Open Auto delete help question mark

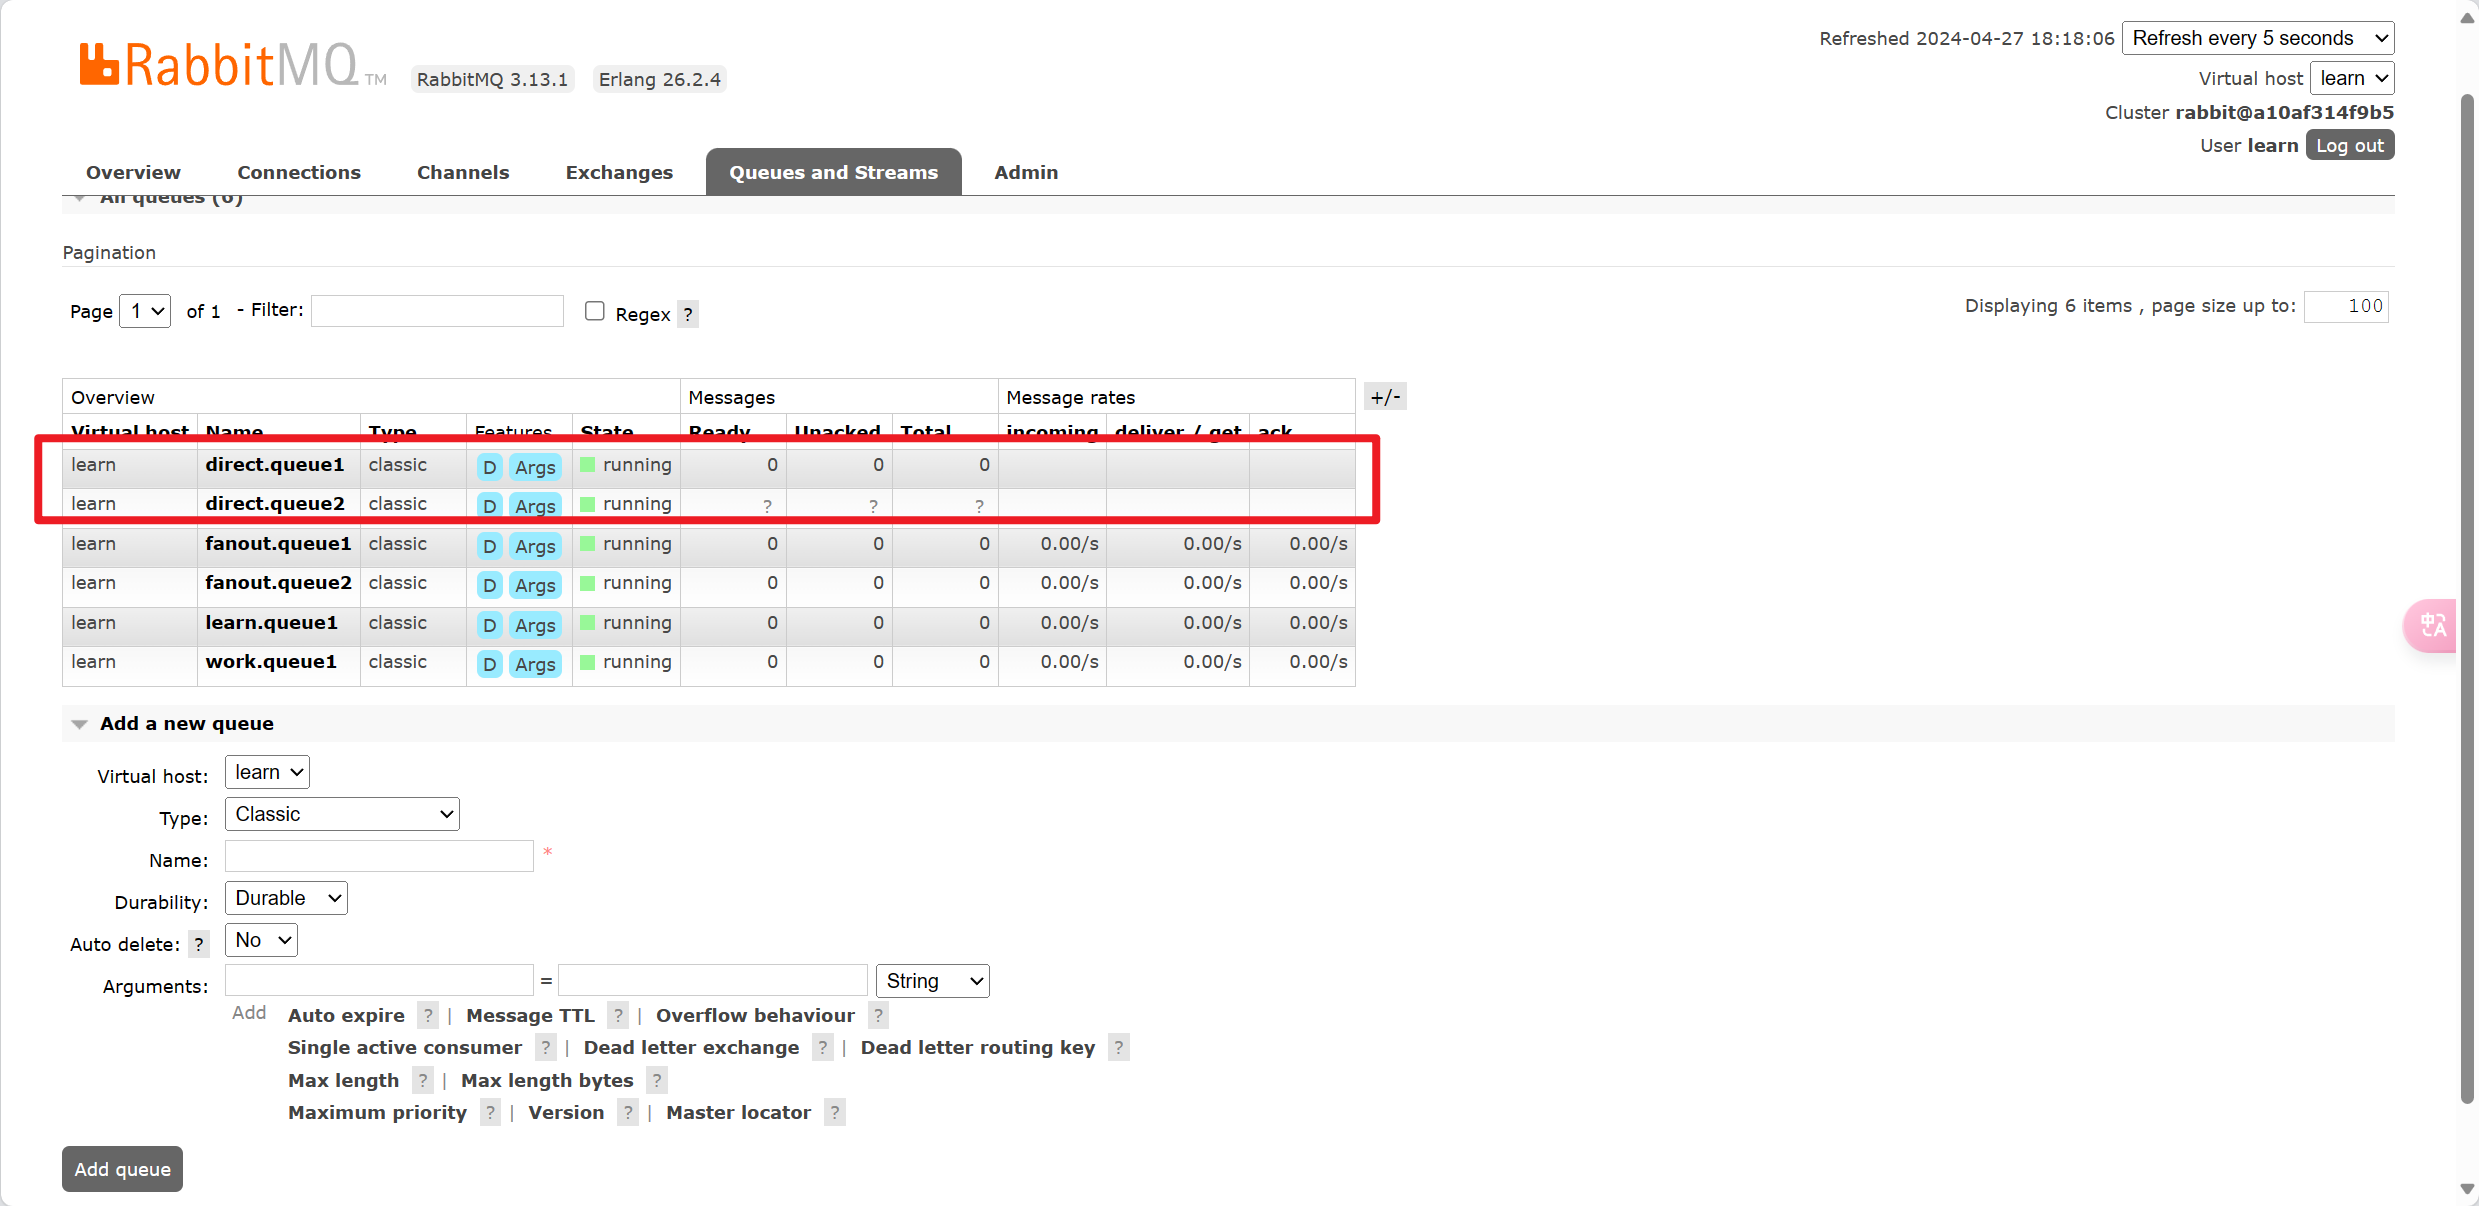(199, 944)
